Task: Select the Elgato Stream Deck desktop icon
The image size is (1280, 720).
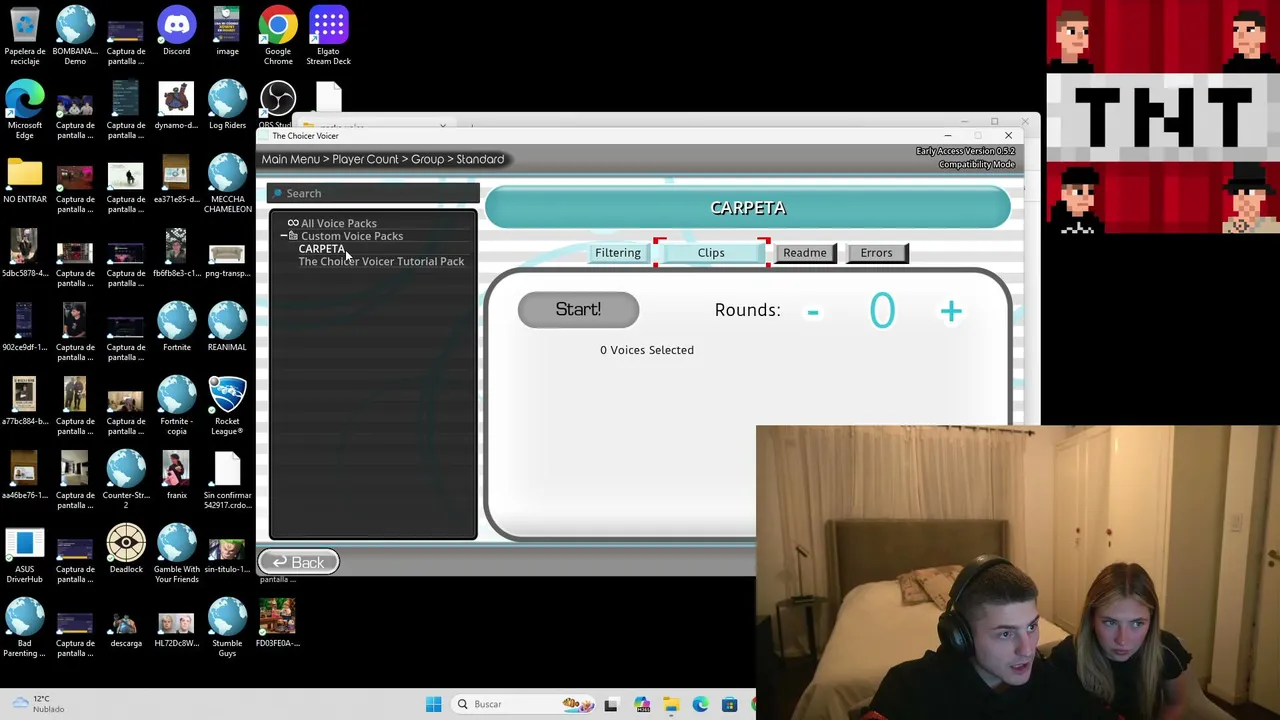Action: pos(328,36)
